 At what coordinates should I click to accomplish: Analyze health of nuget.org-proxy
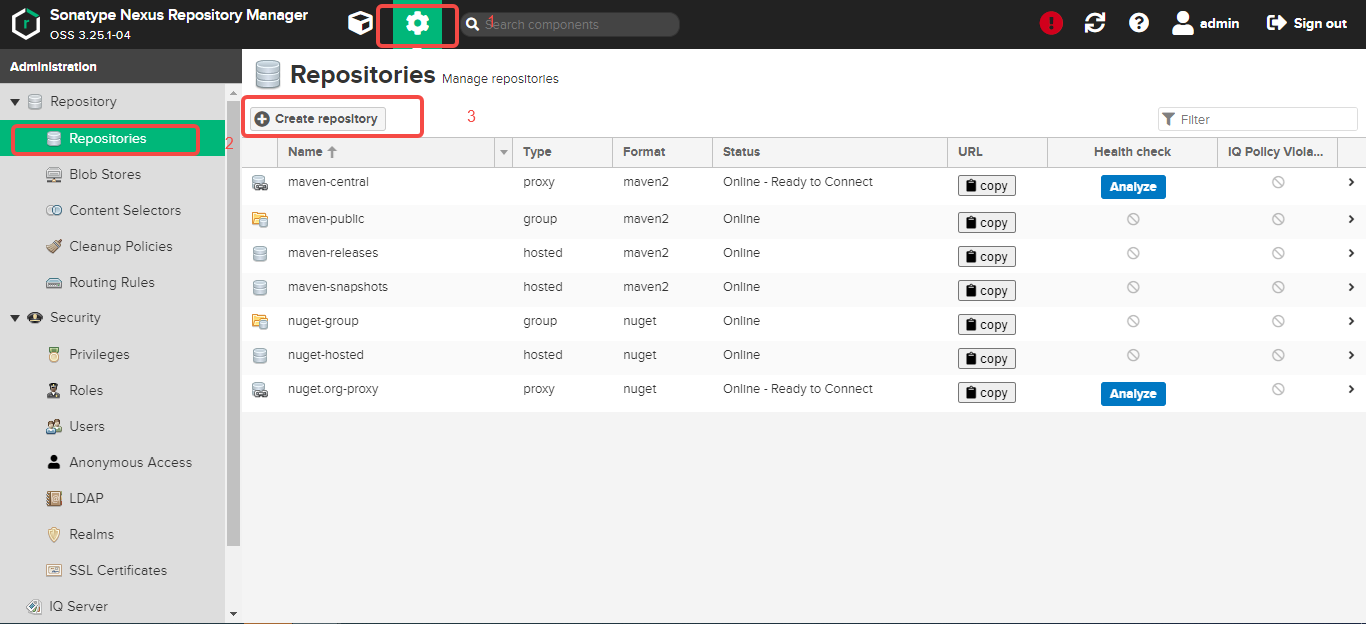point(1133,394)
